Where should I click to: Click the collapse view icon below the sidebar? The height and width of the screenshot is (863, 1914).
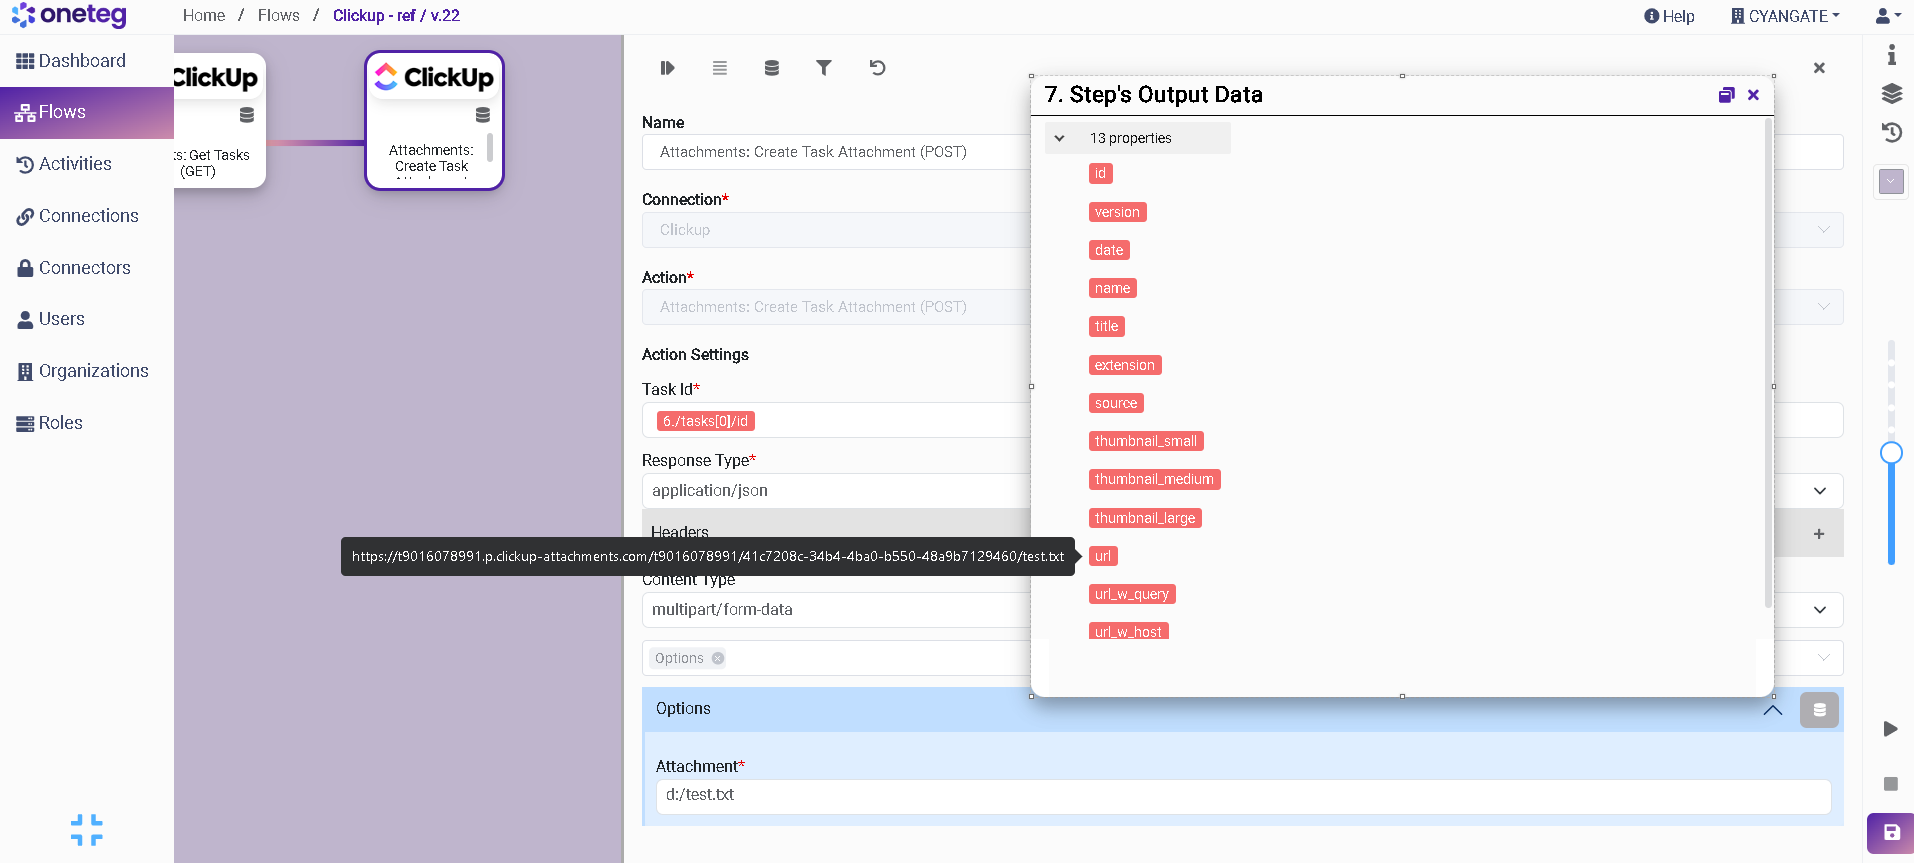[x=87, y=830]
